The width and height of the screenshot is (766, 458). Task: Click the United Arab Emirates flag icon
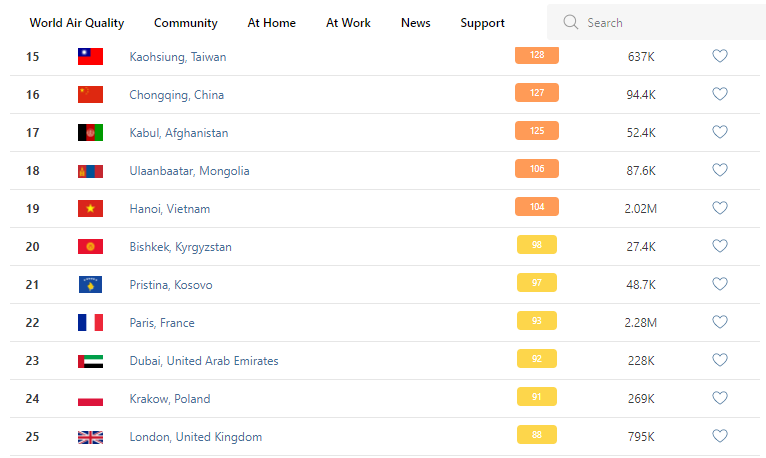(90, 361)
